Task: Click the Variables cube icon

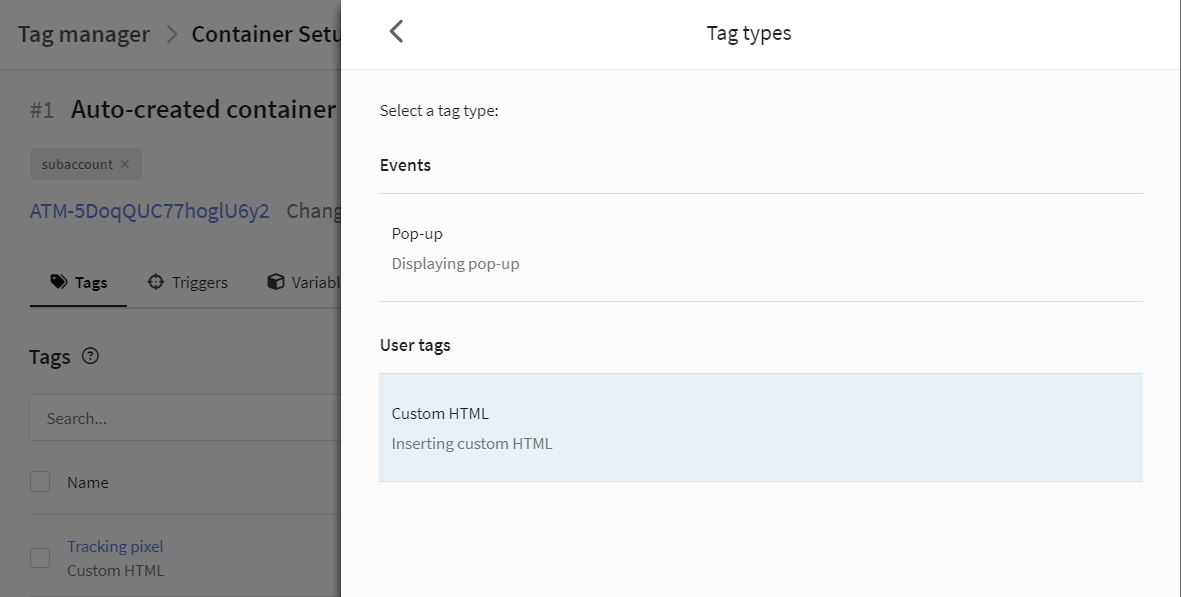Action: point(276,282)
